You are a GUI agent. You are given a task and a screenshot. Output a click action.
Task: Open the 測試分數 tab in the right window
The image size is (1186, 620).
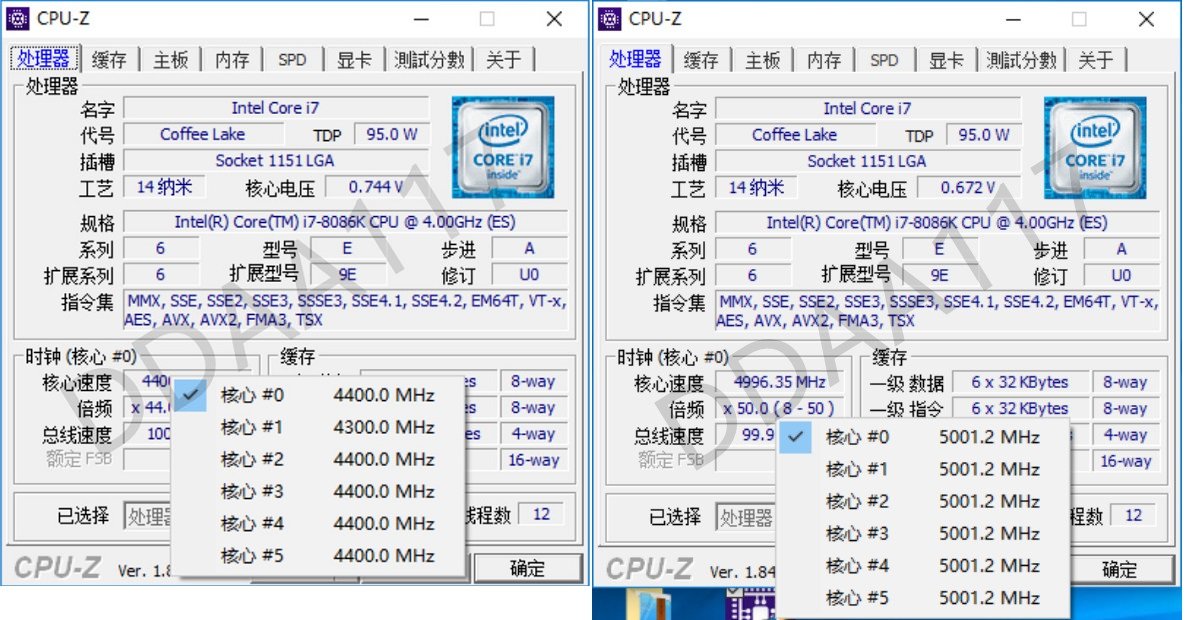point(1021,60)
